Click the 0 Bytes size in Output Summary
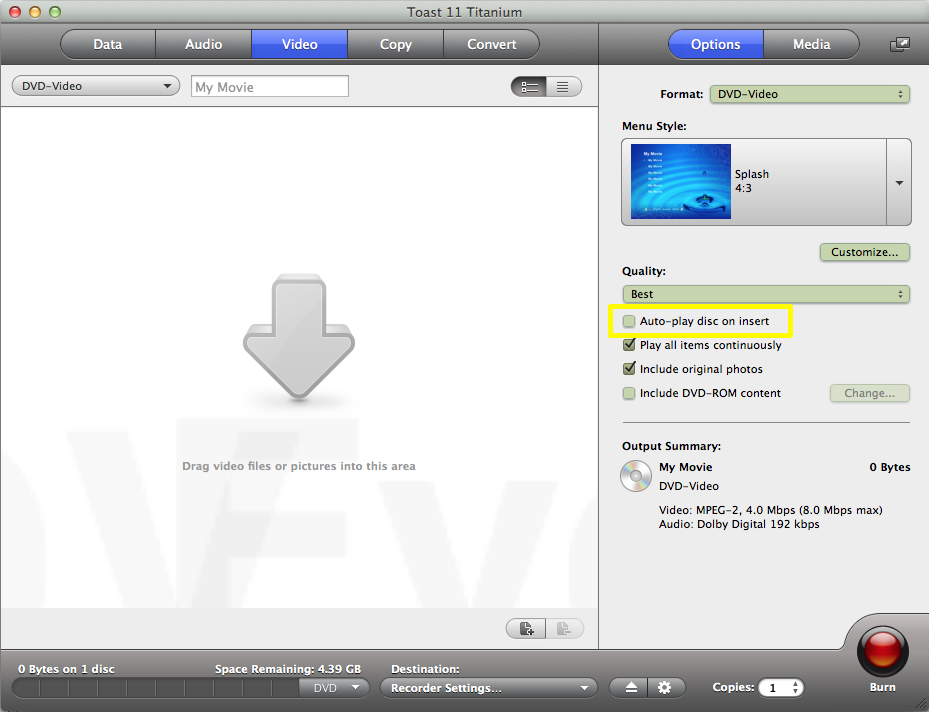Viewport: 929px width, 712px height. click(x=890, y=467)
